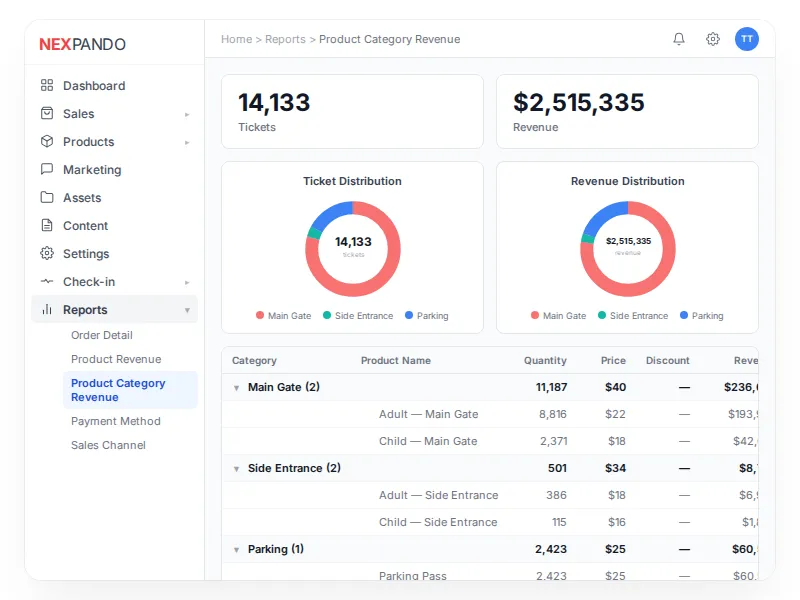Image resolution: width=800 pixels, height=600 pixels.
Task: Open the Settings menu item
Action: click(114, 254)
